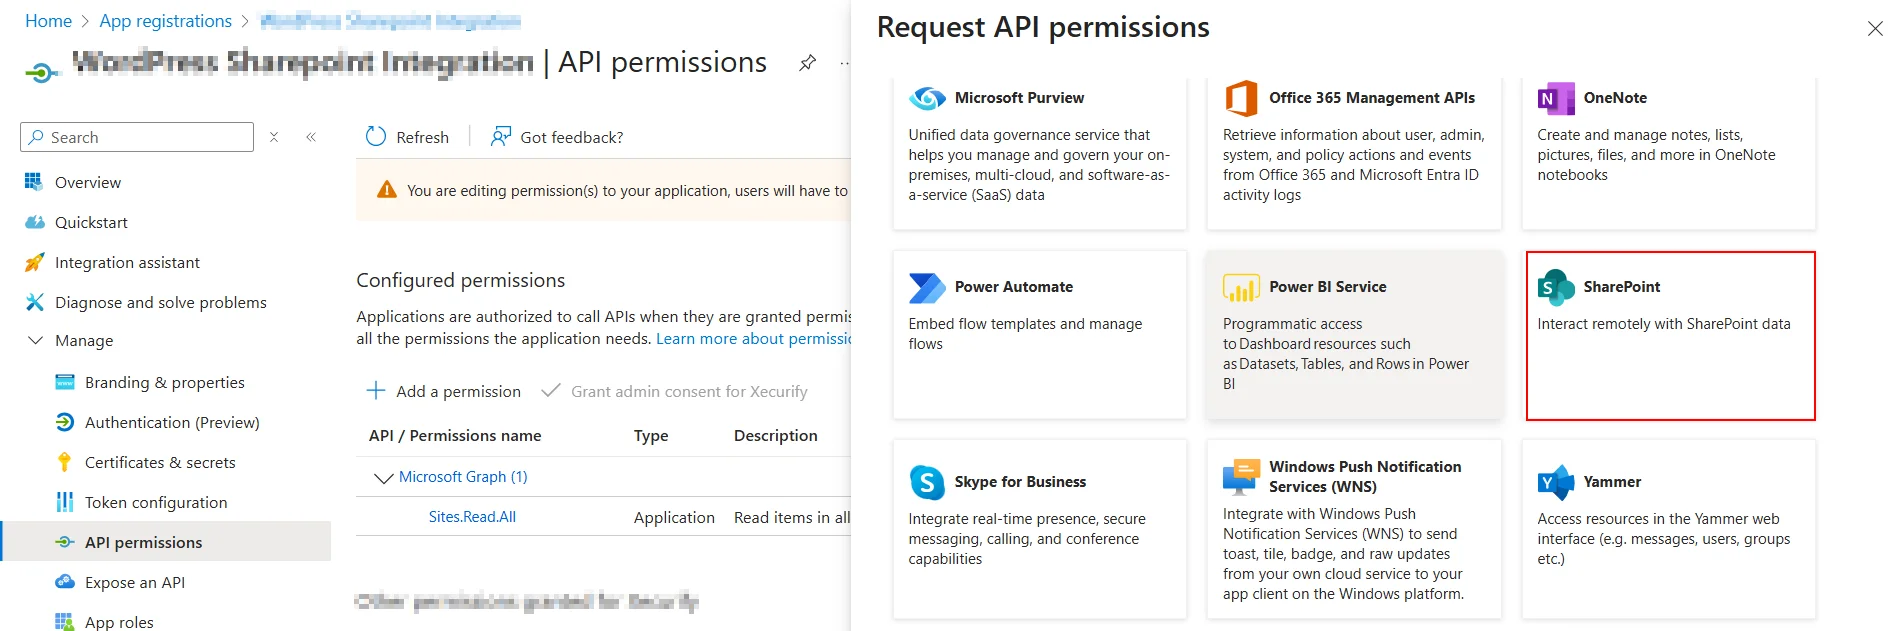1896x631 pixels.
Task: Click the Configured permissions heading
Action: click(x=461, y=280)
